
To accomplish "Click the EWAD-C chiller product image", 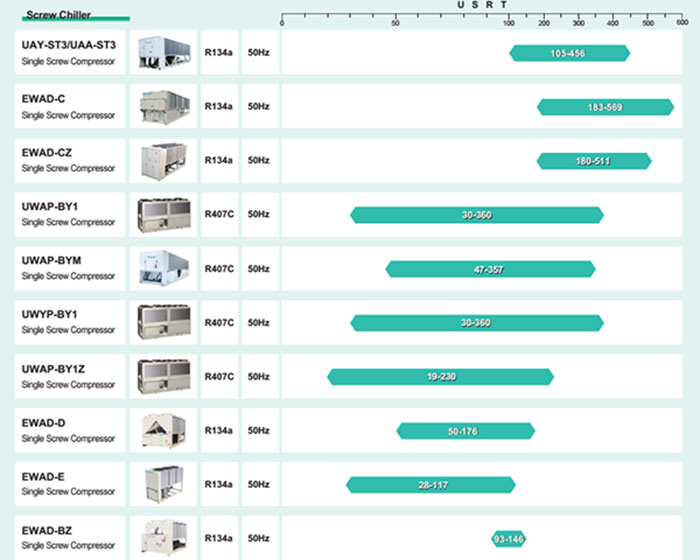I will pos(164,106).
